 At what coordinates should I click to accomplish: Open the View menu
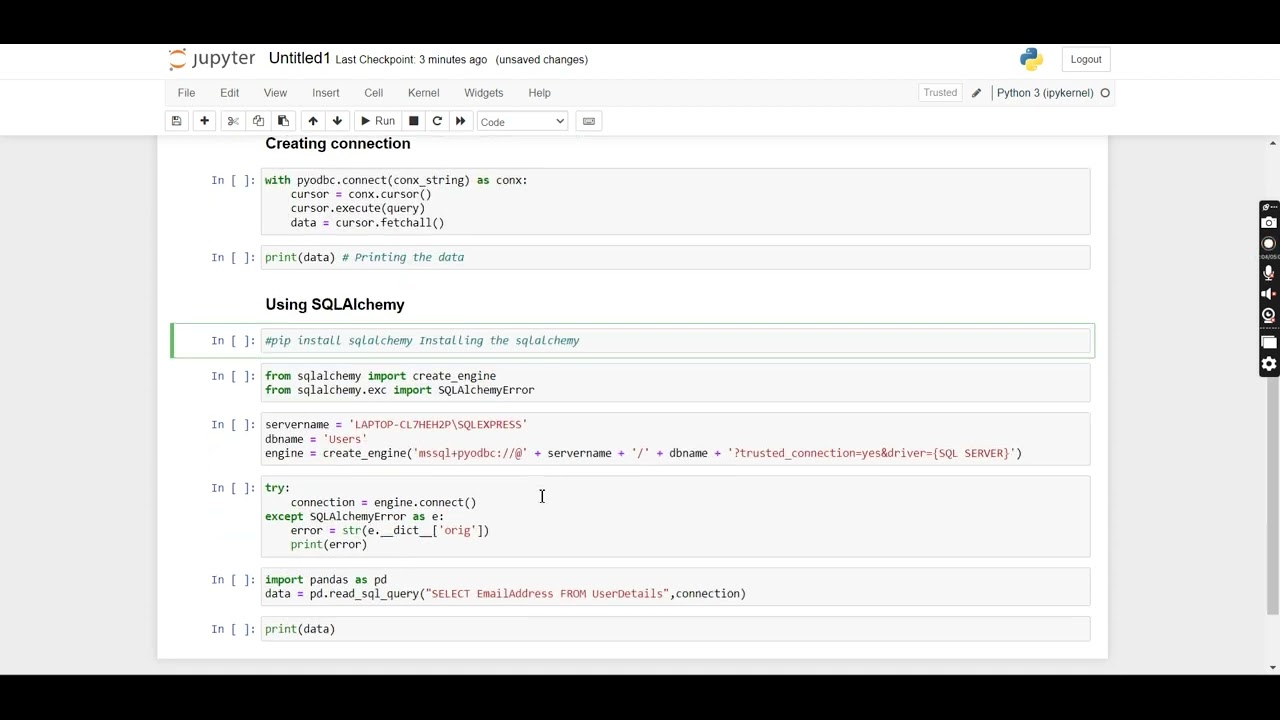pos(275,93)
